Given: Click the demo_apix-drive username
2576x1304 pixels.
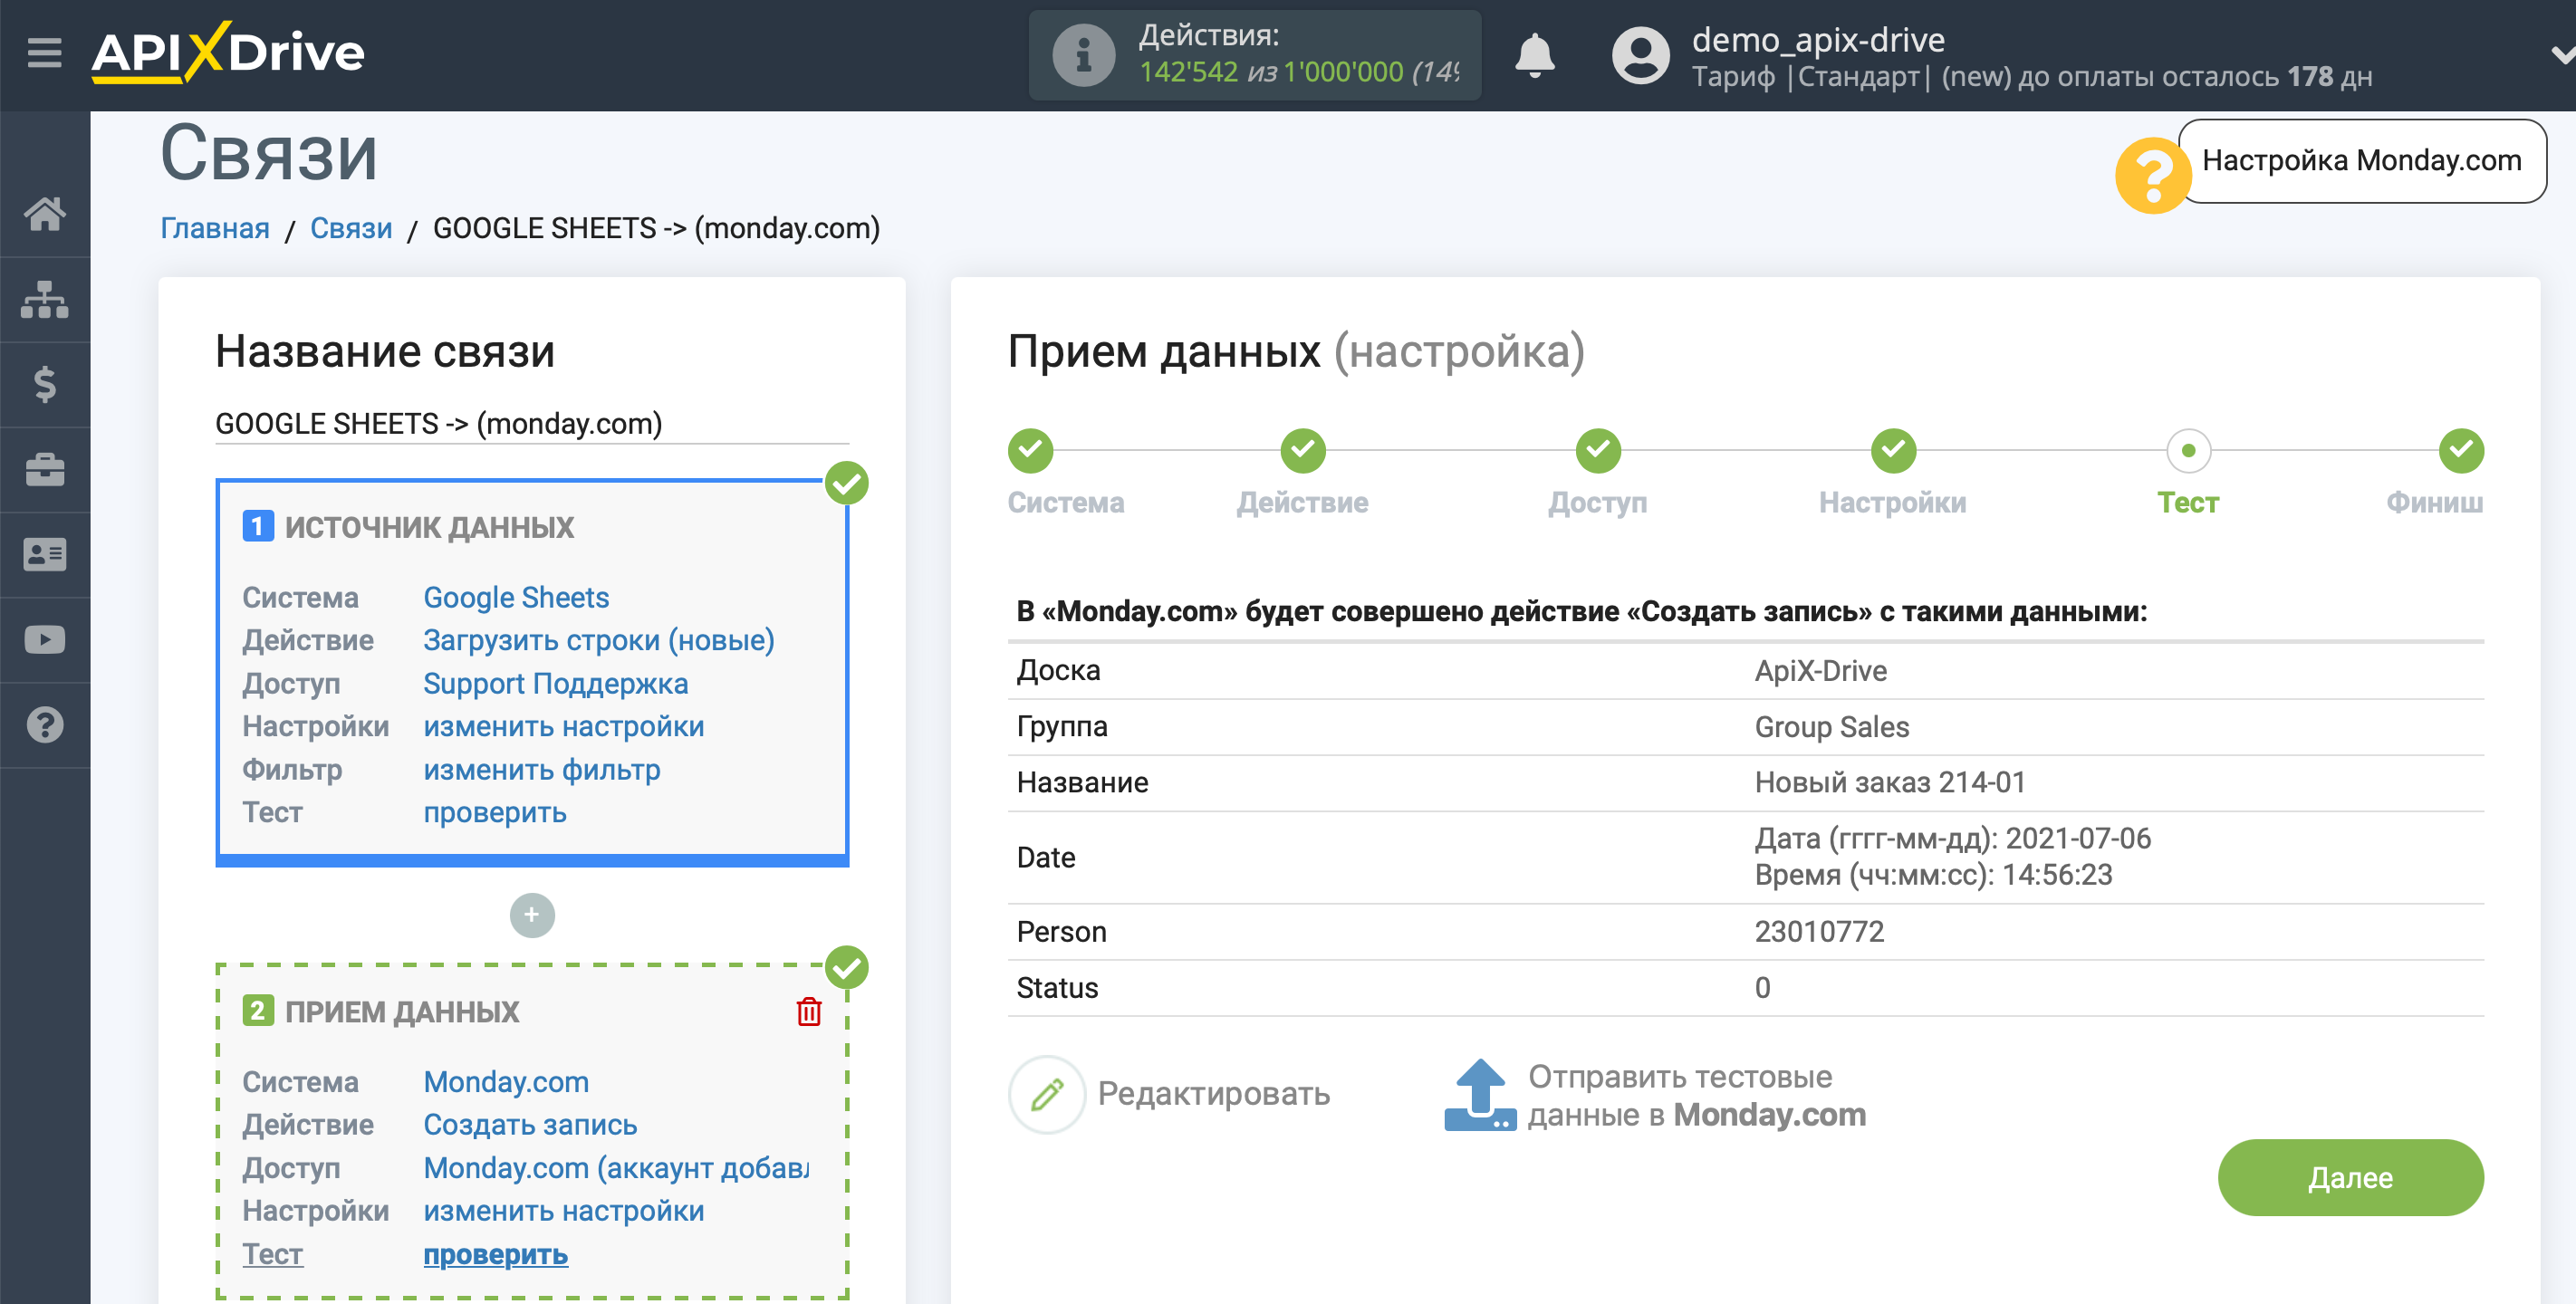Looking at the screenshot, I should point(1818,39).
